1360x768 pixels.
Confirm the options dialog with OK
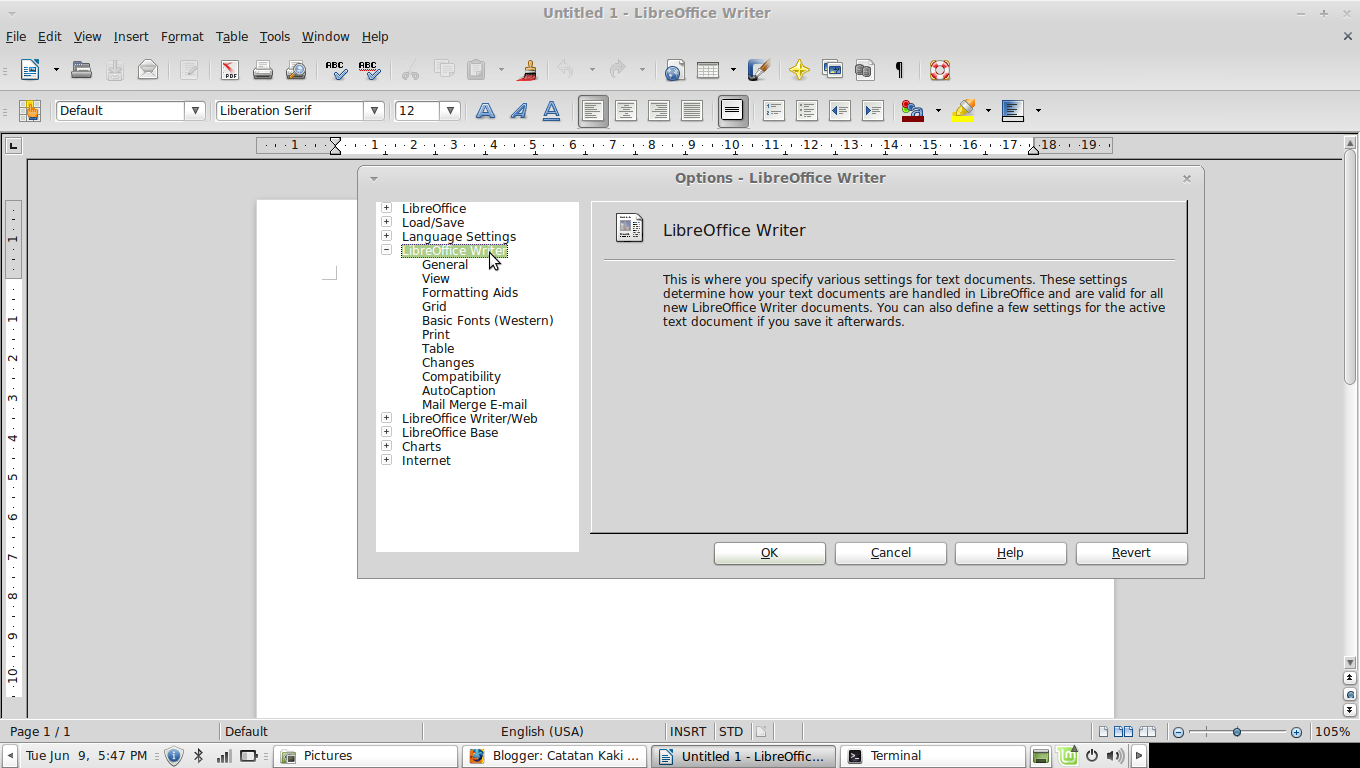pyautogui.click(x=769, y=552)
